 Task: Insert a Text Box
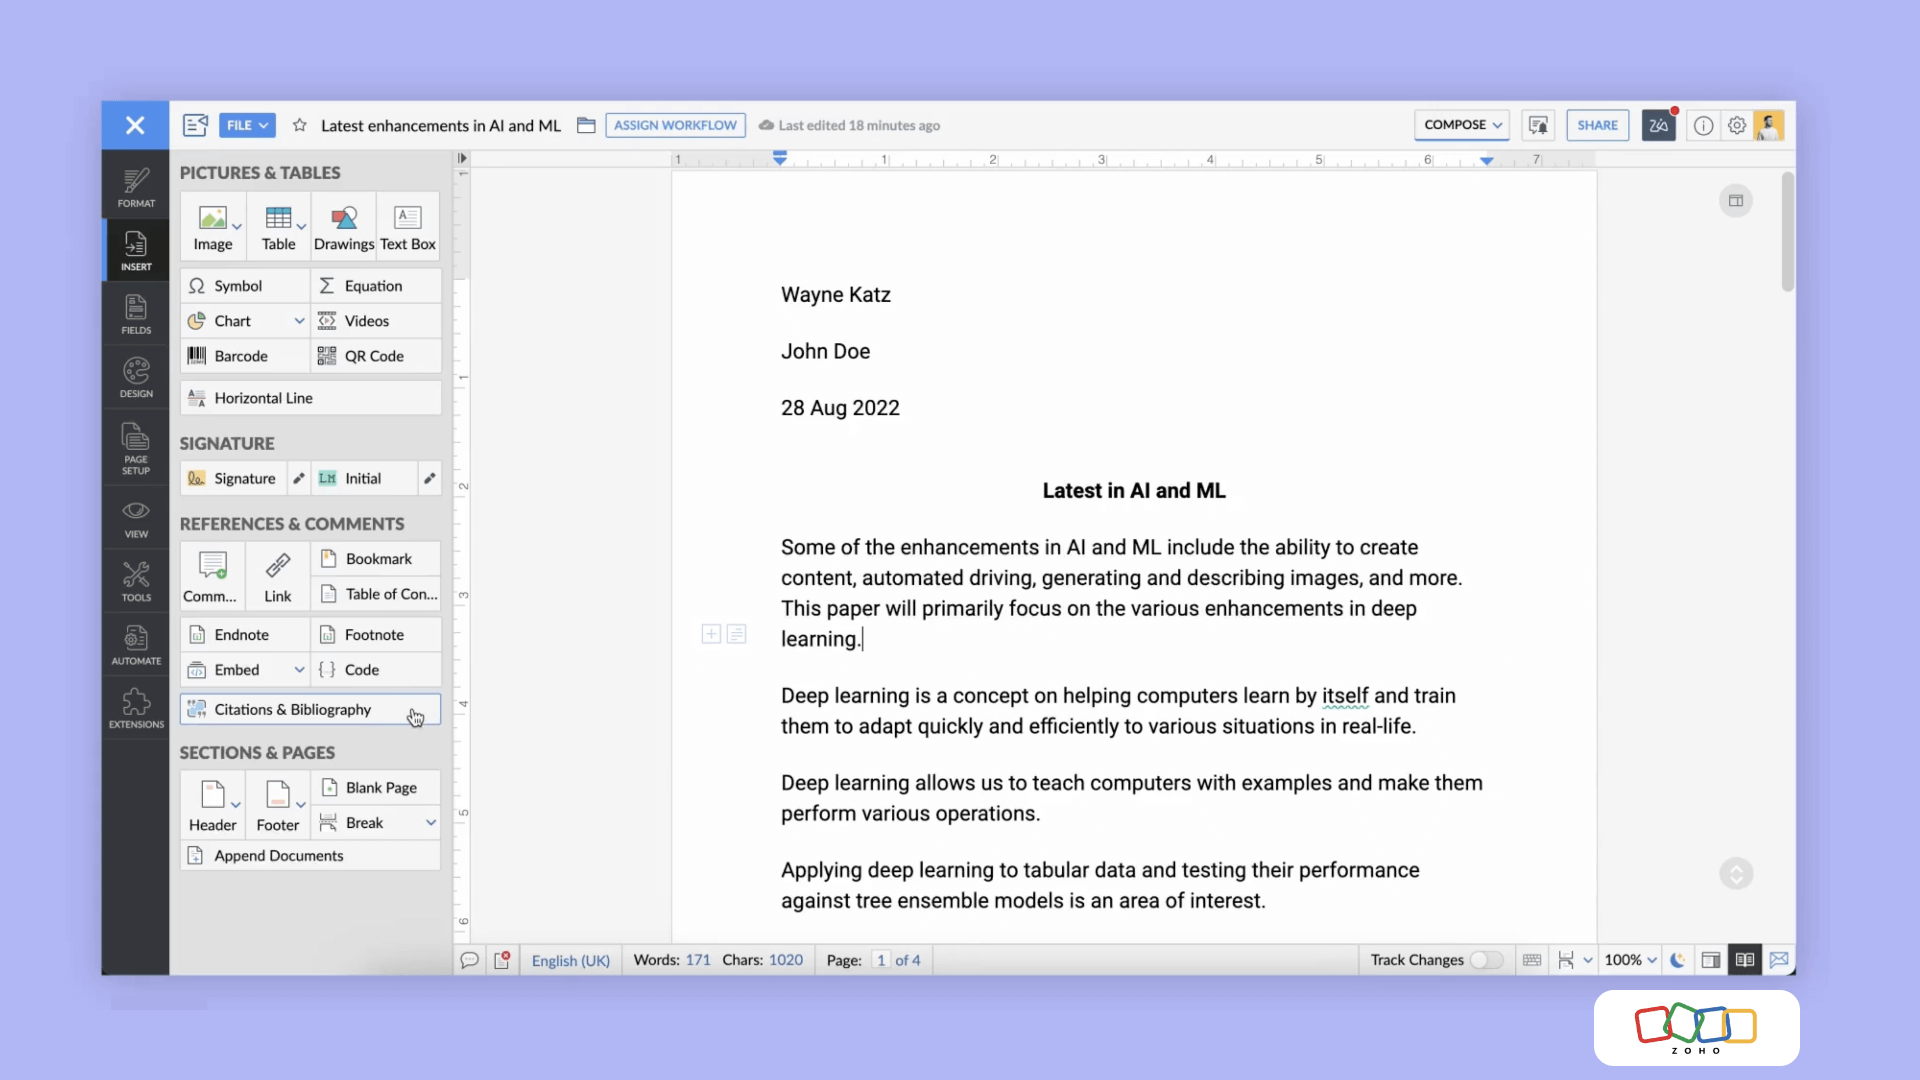click(408, 227)
